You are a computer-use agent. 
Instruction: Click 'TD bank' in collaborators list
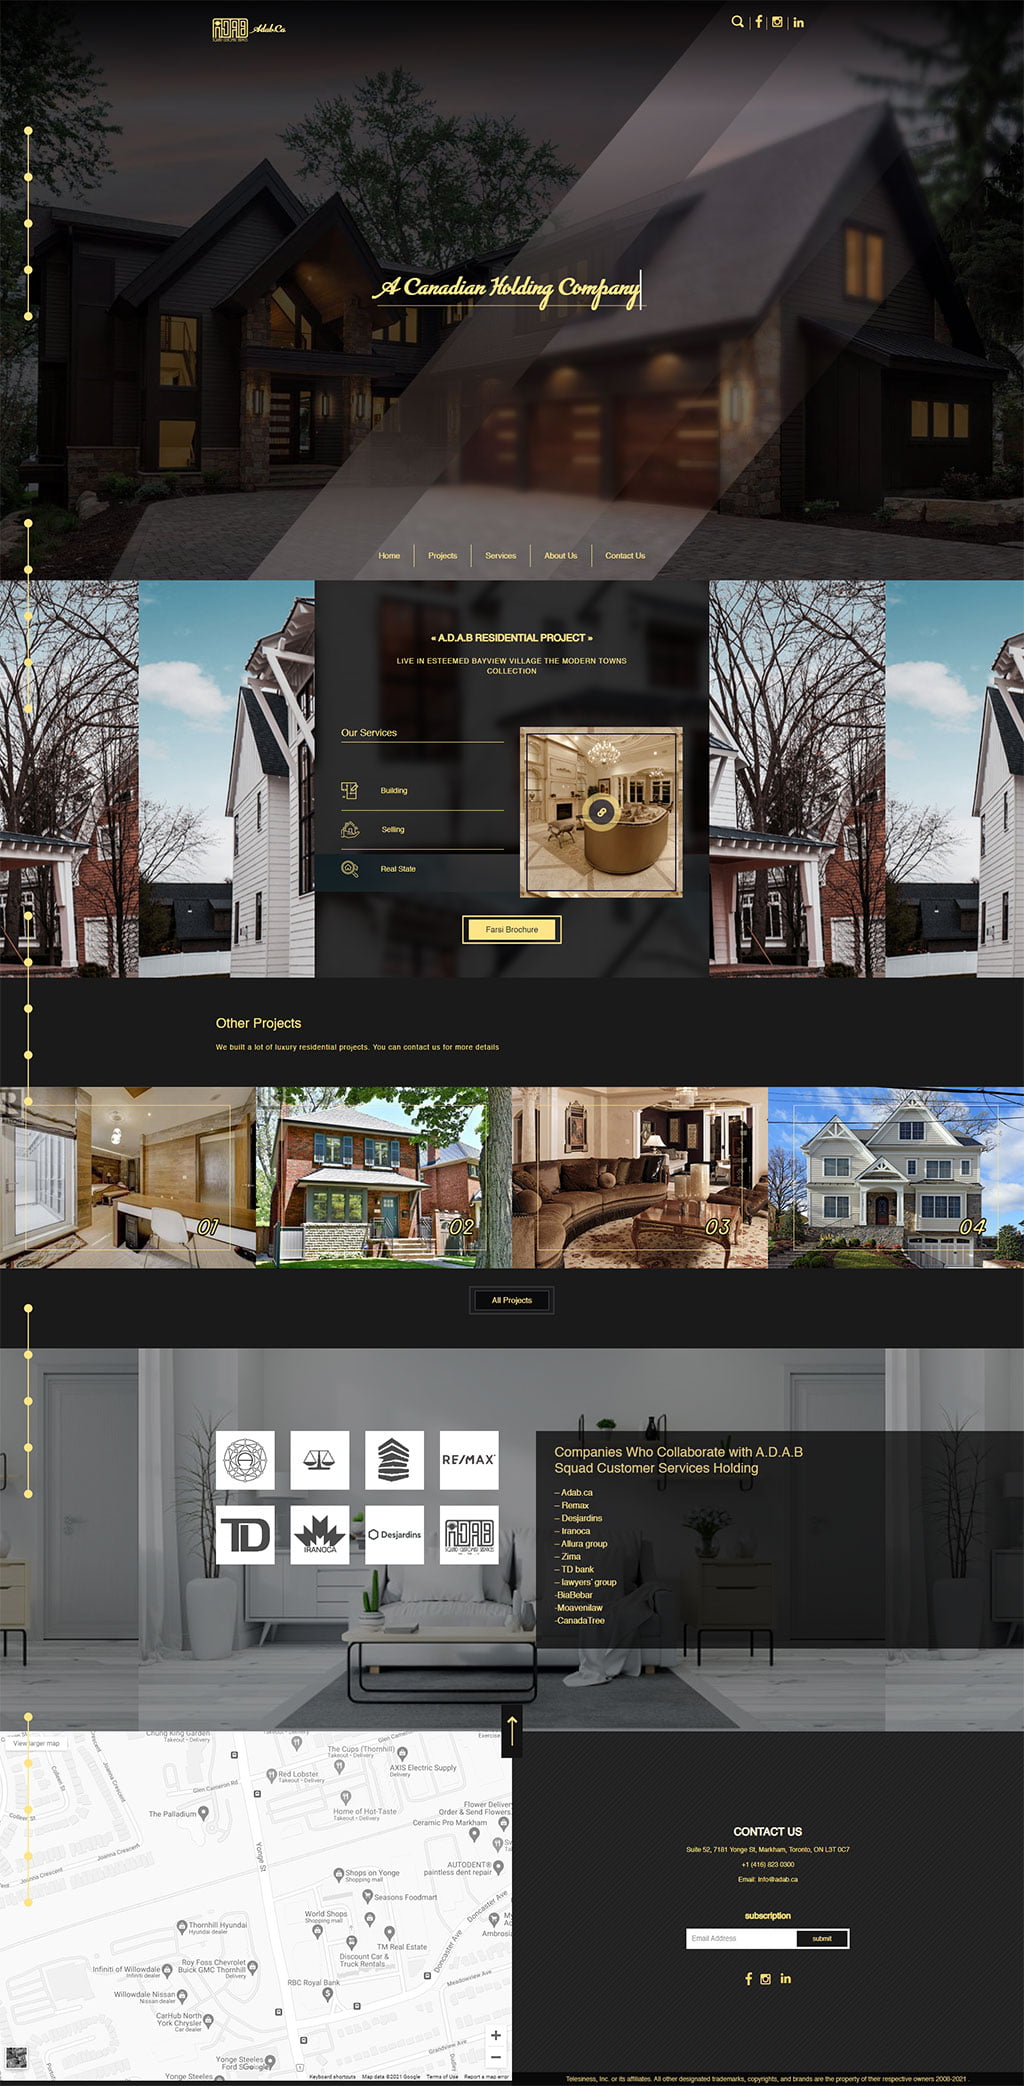click(575, 1570)
